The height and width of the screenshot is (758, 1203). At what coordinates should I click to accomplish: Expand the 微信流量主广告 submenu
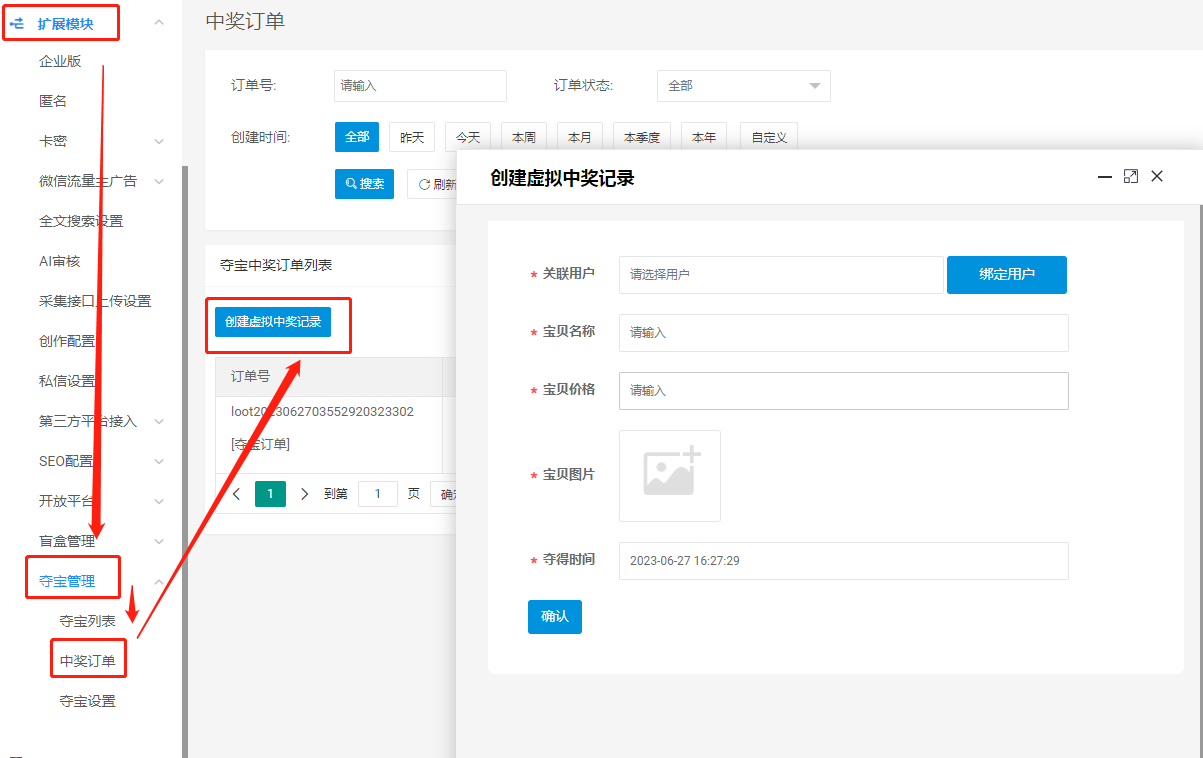(159, 182)
